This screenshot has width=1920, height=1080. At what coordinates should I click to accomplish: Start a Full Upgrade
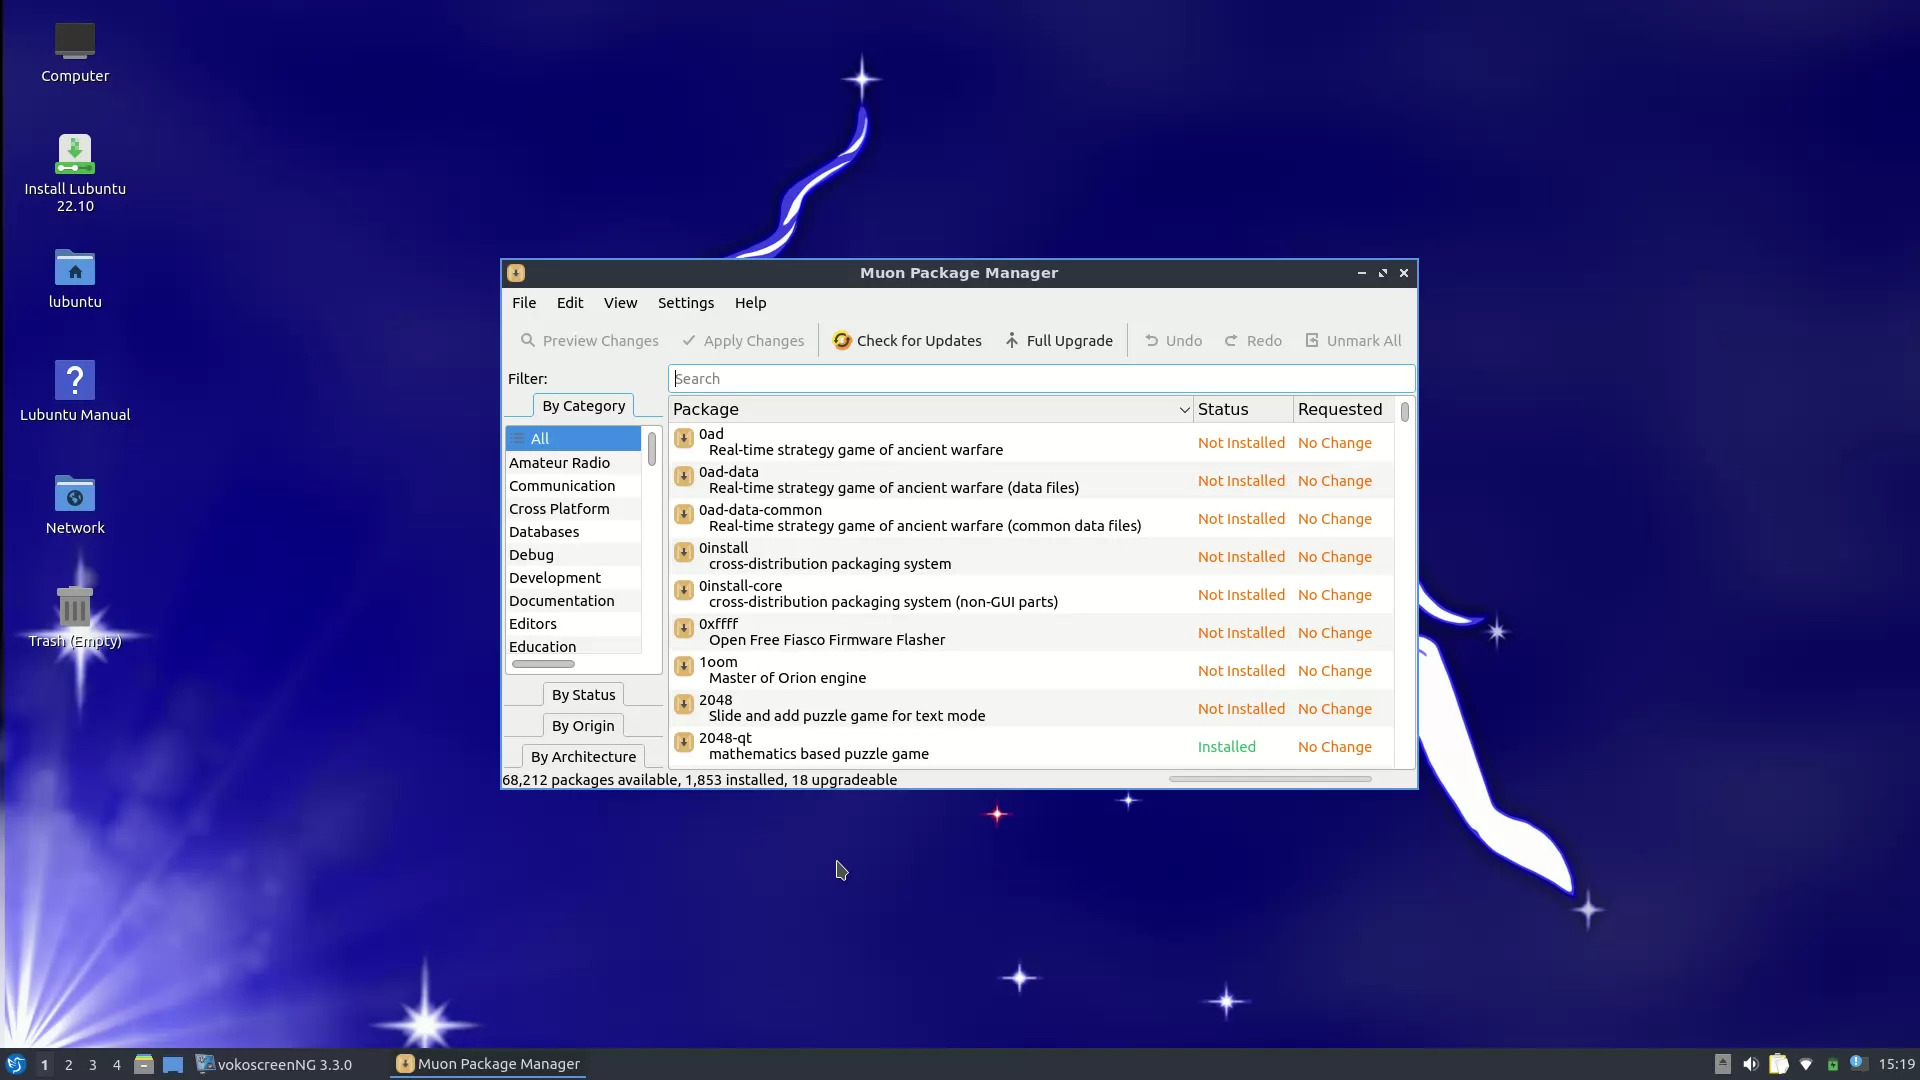pyautogui.click(x=1058, y=341)
